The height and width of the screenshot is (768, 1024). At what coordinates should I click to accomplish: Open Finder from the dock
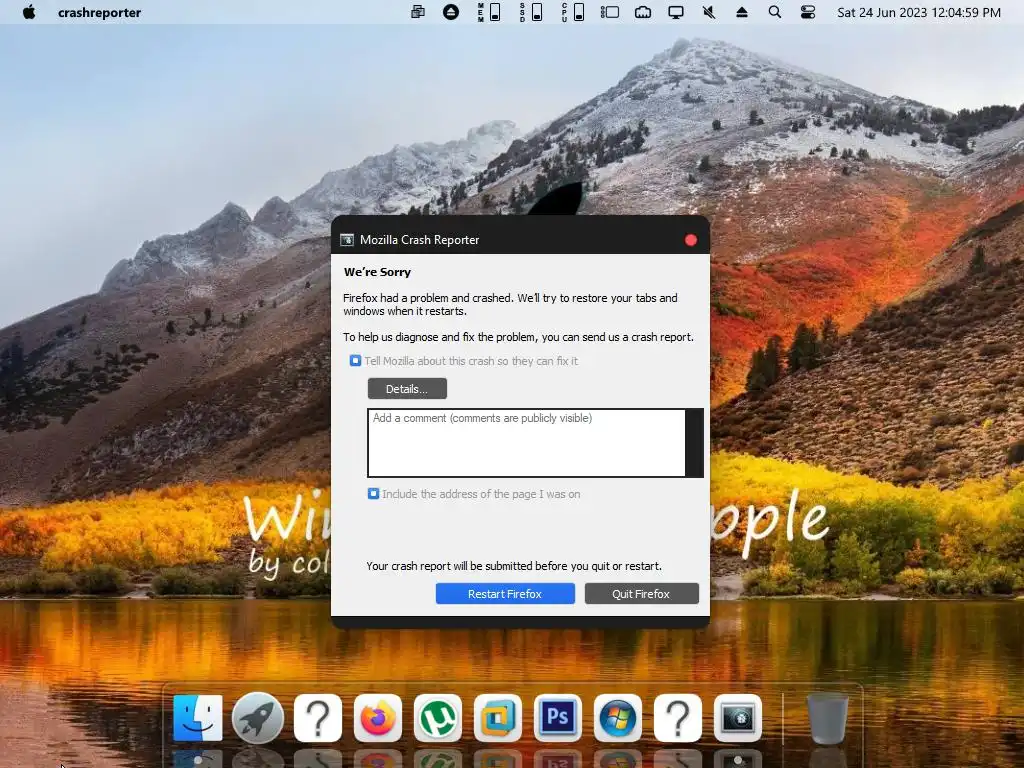198,718
